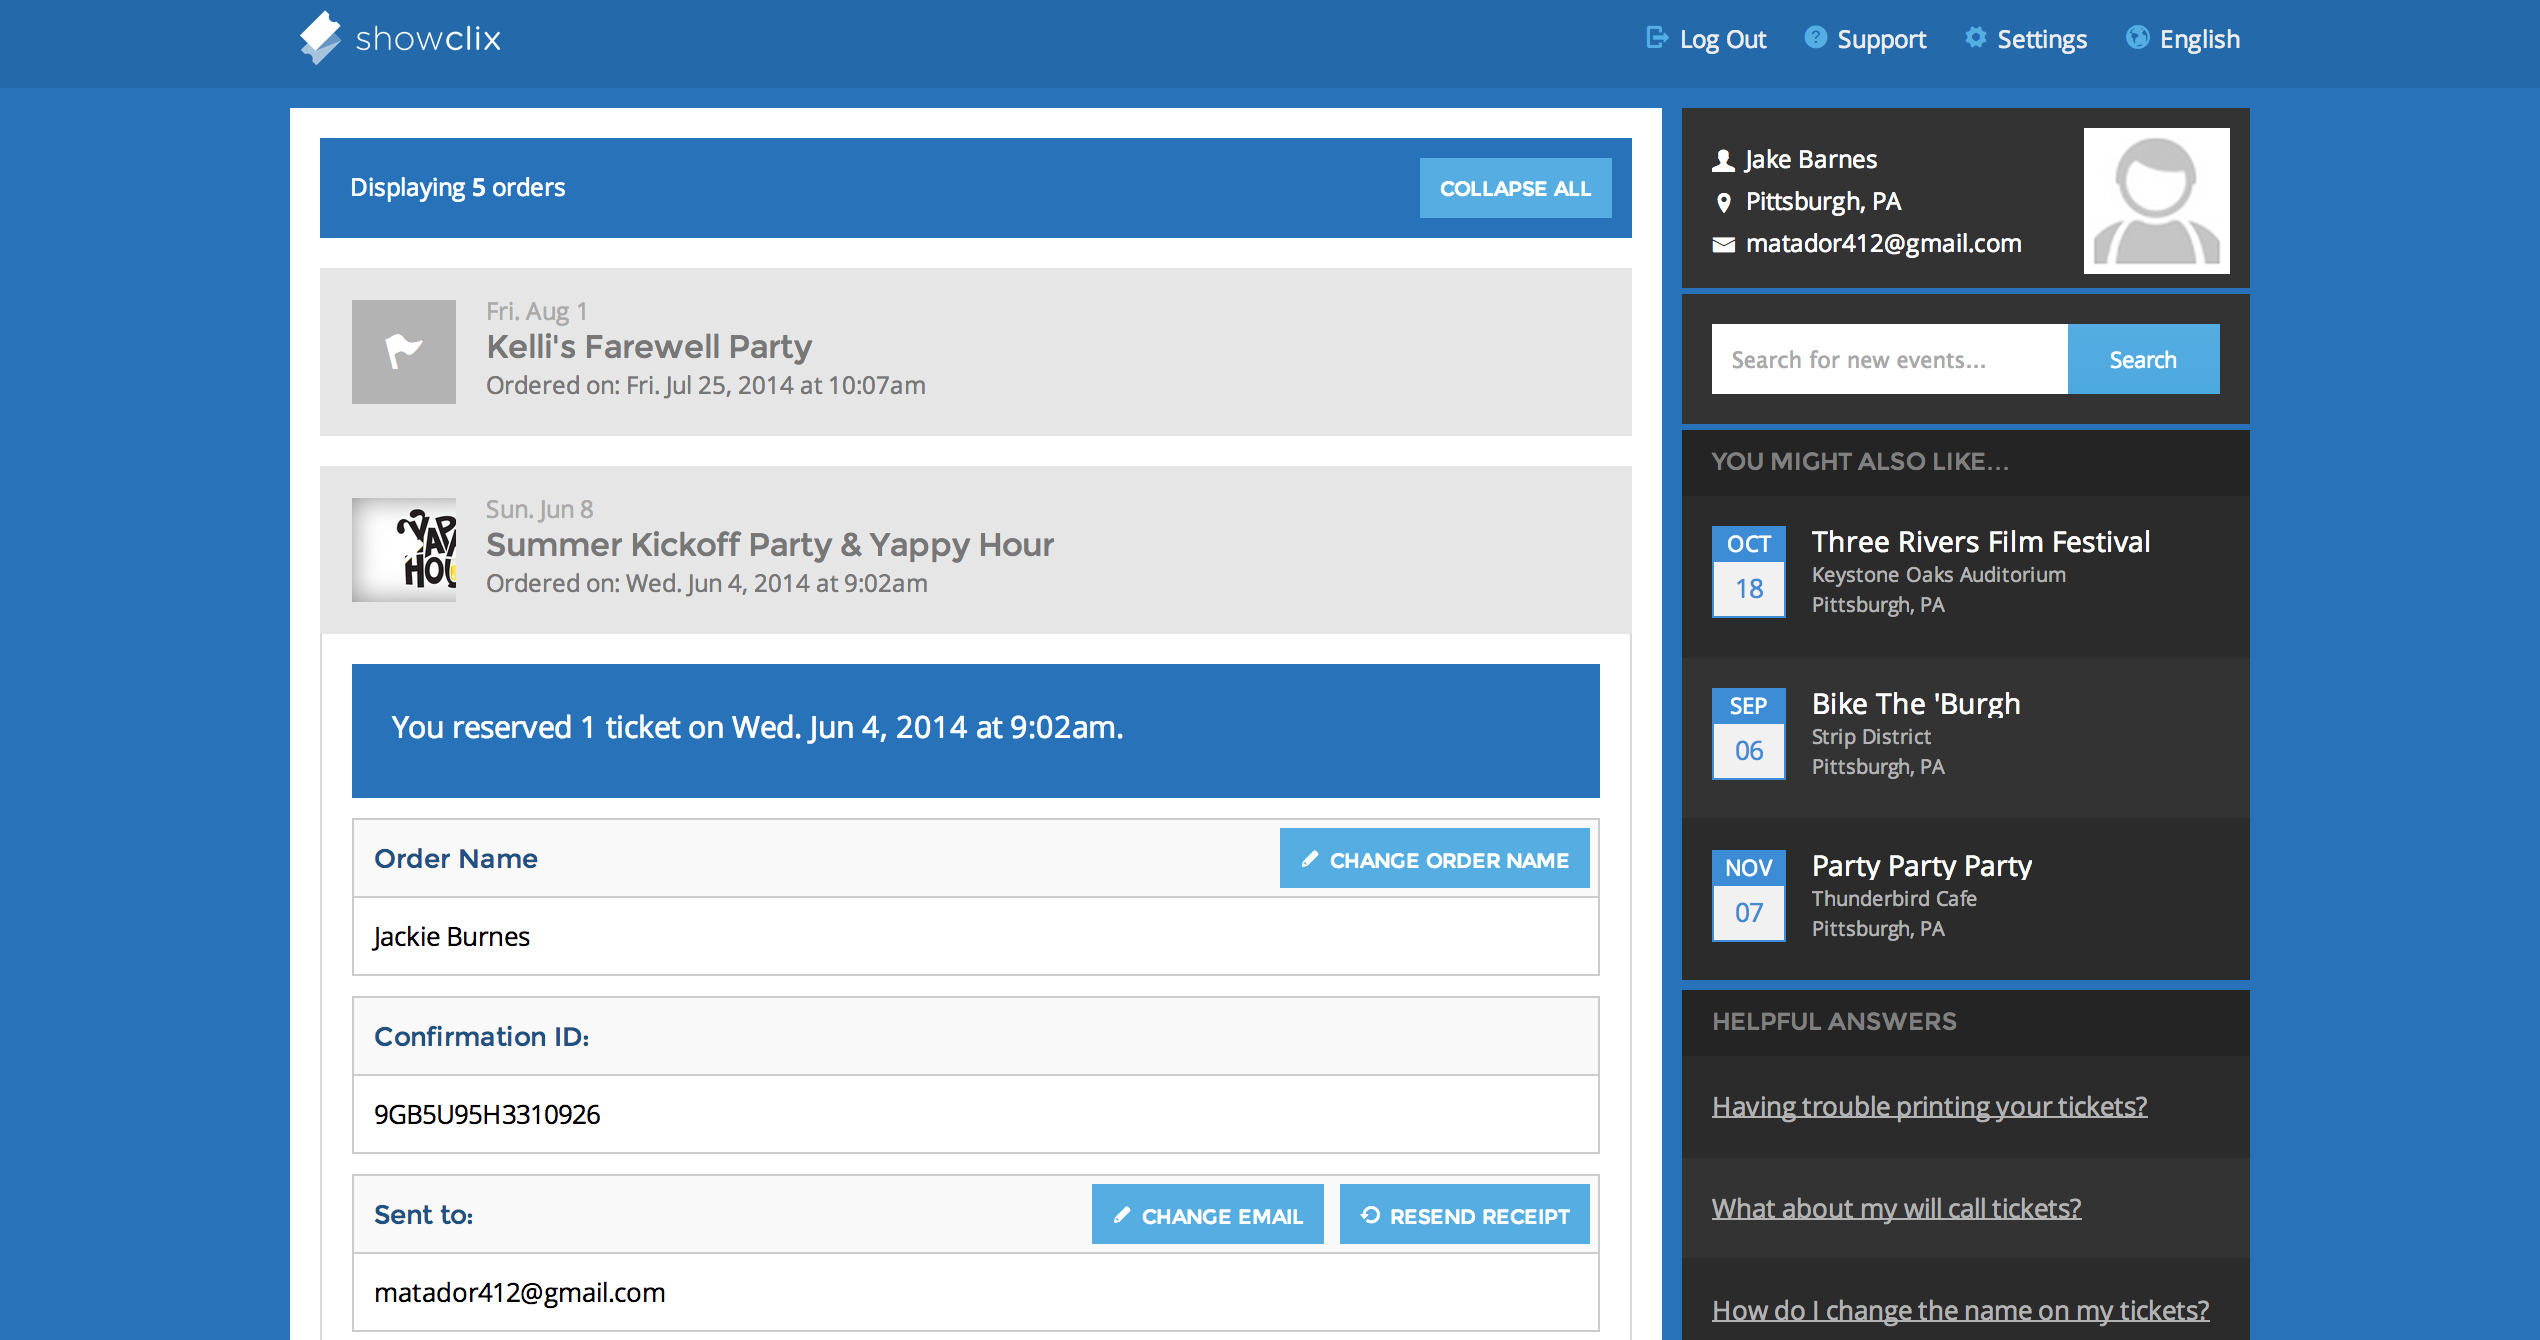Click the person icon beside Jake Barnes
The width and height of the screenshot is (2540, 1340).
point(1722,158)
